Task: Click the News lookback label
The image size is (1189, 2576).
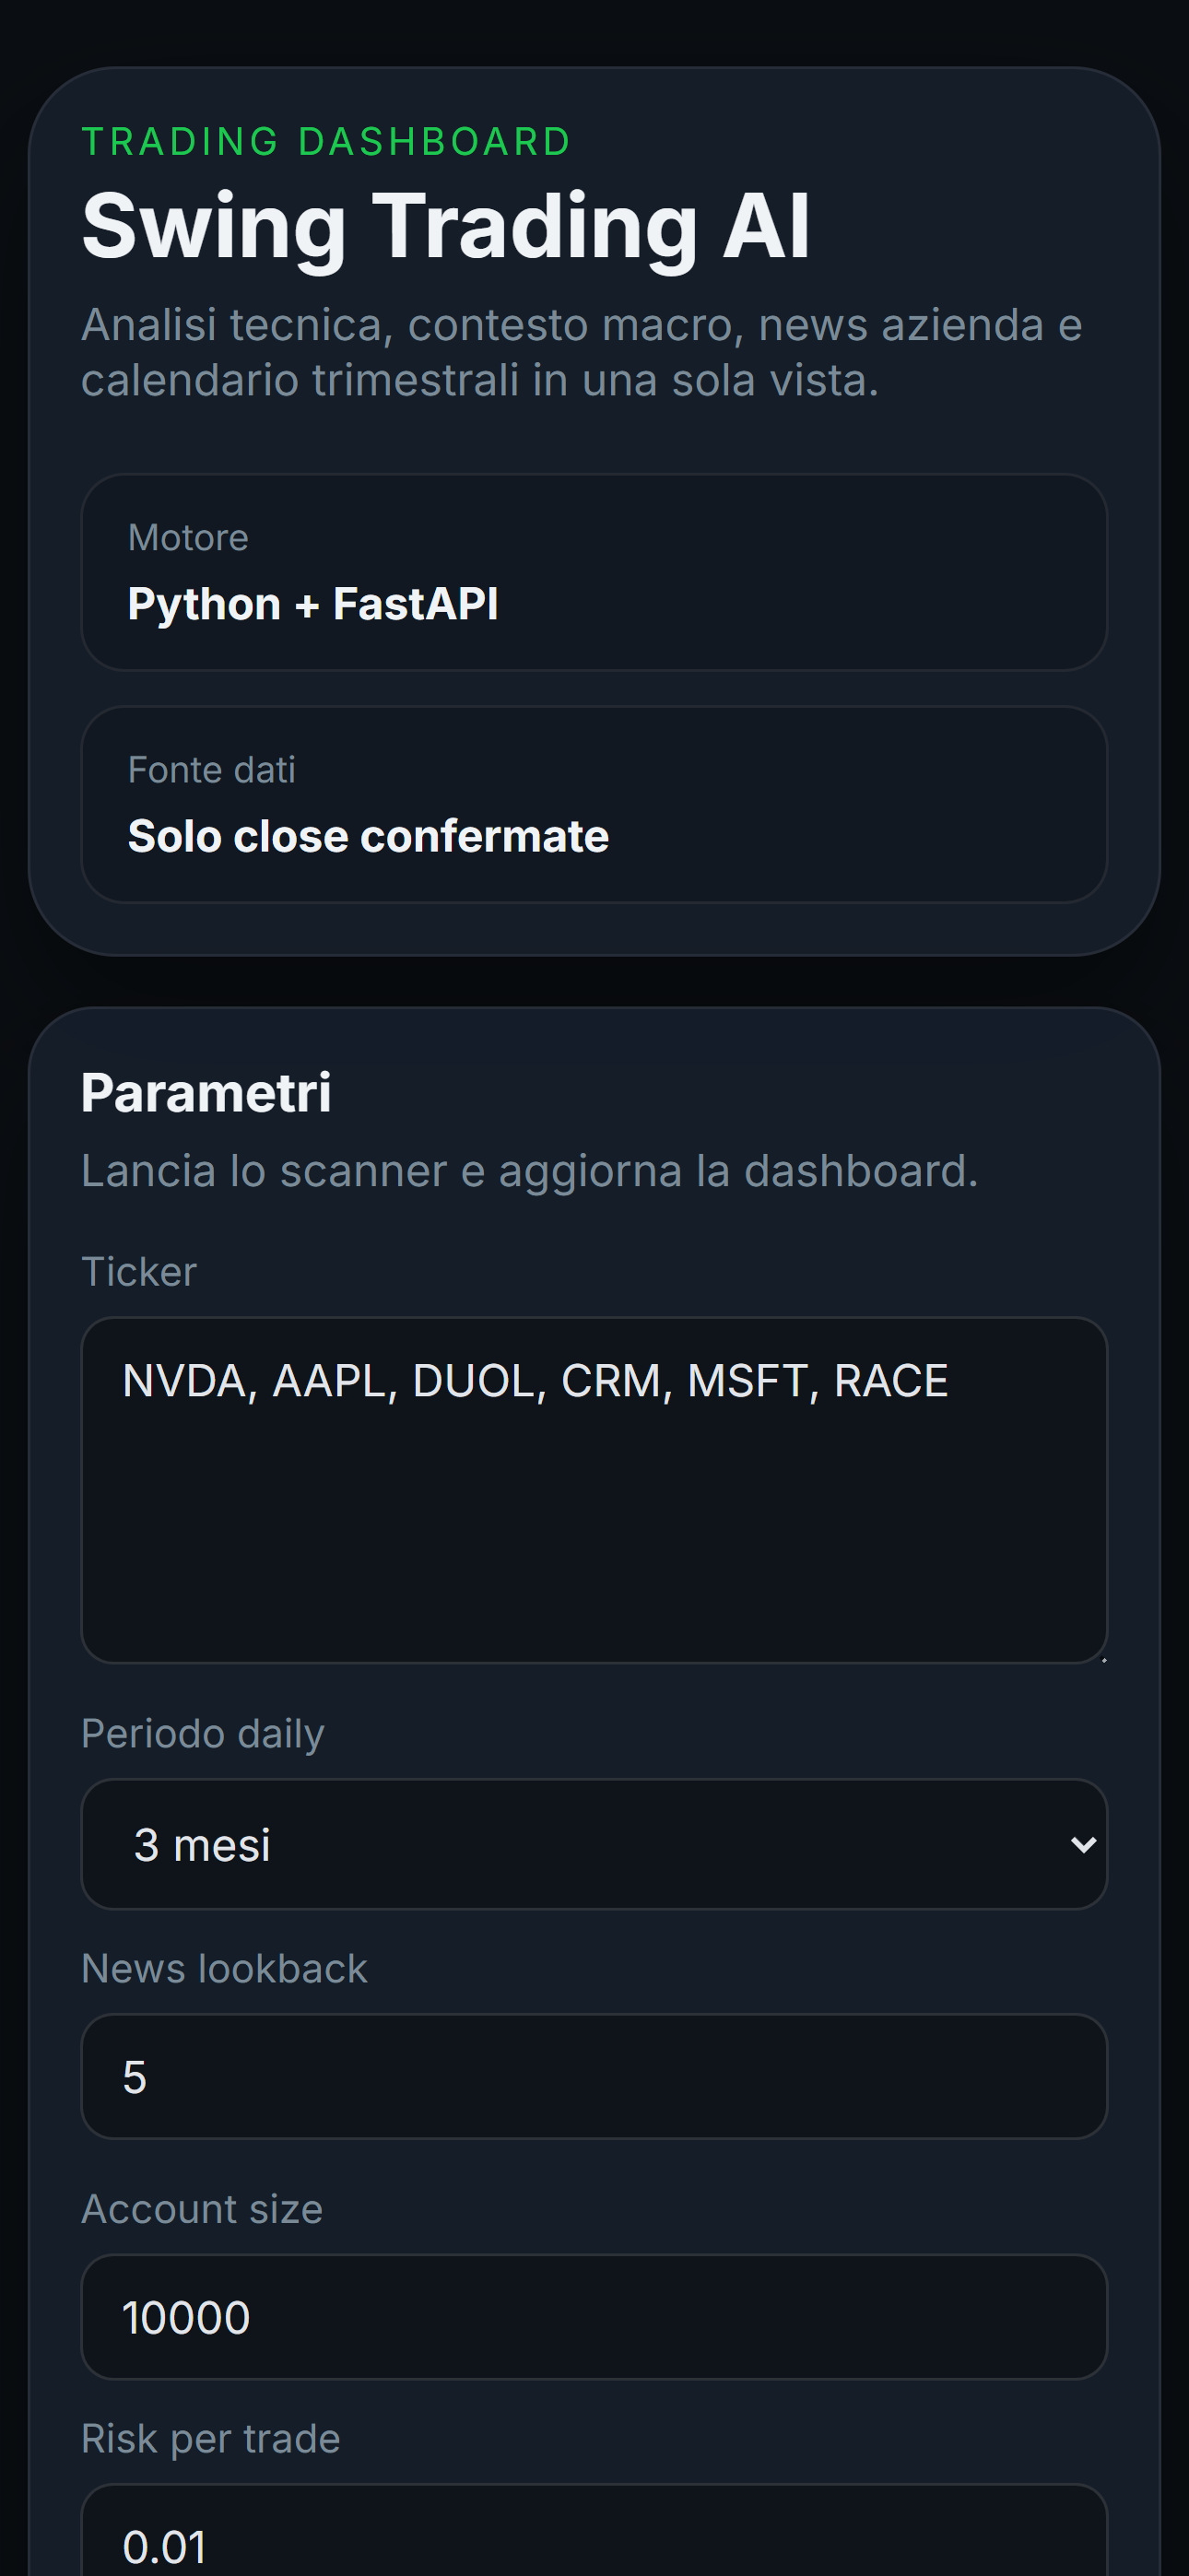Action: click(224, 1967)
